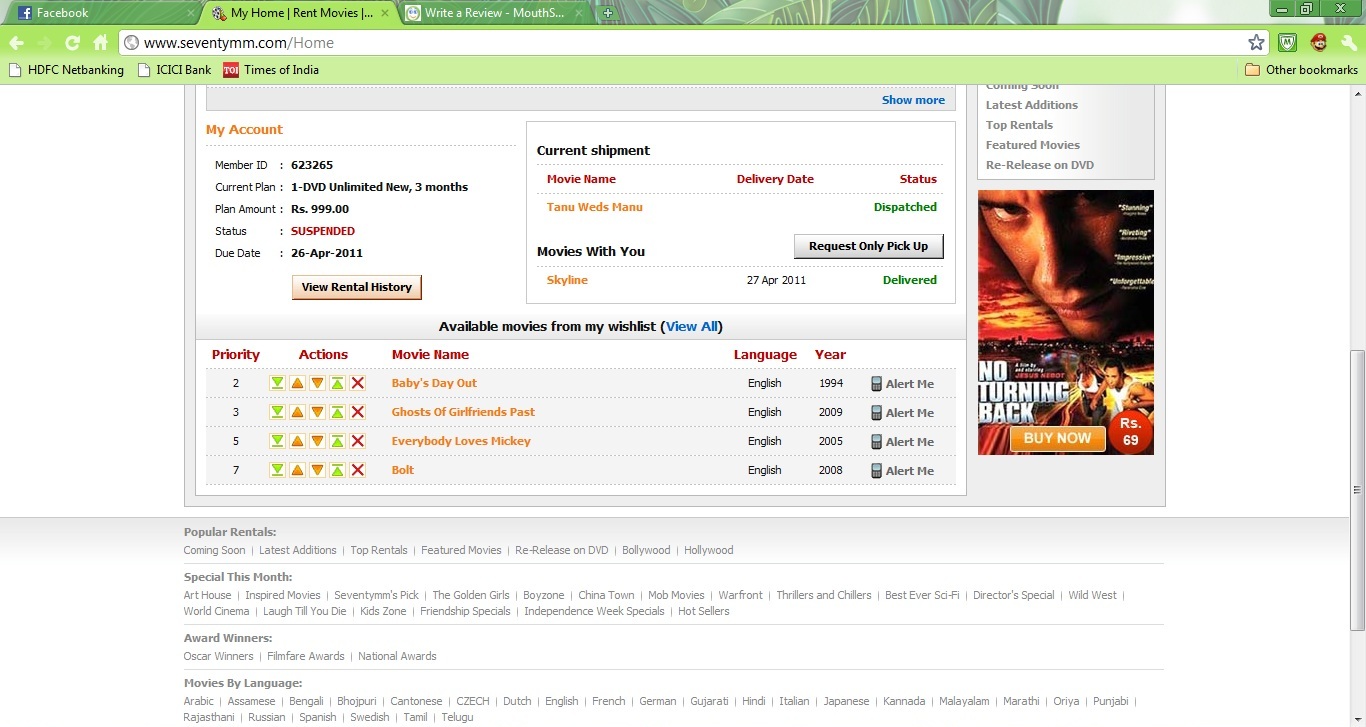Open the Other bookmarks folder
Screen dimensions: 1366x727
1301,70
